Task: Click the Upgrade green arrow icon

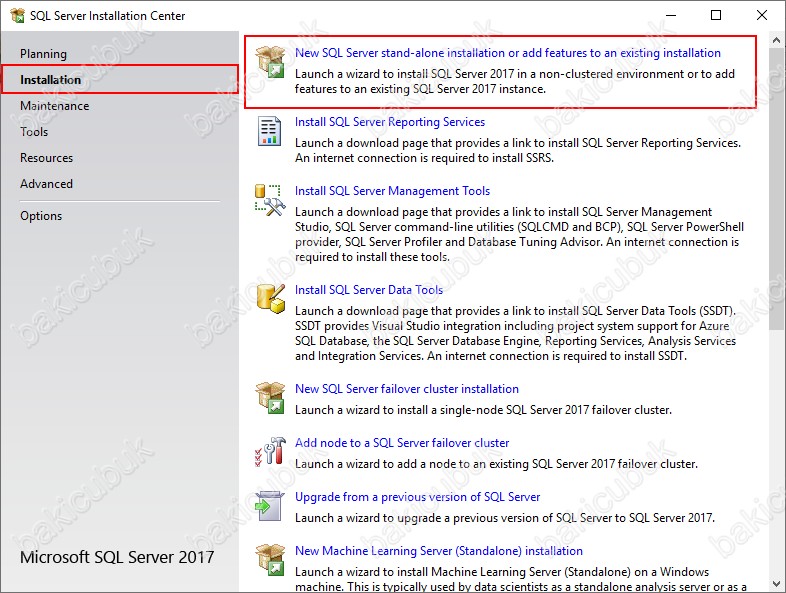Action: (270, 506)
